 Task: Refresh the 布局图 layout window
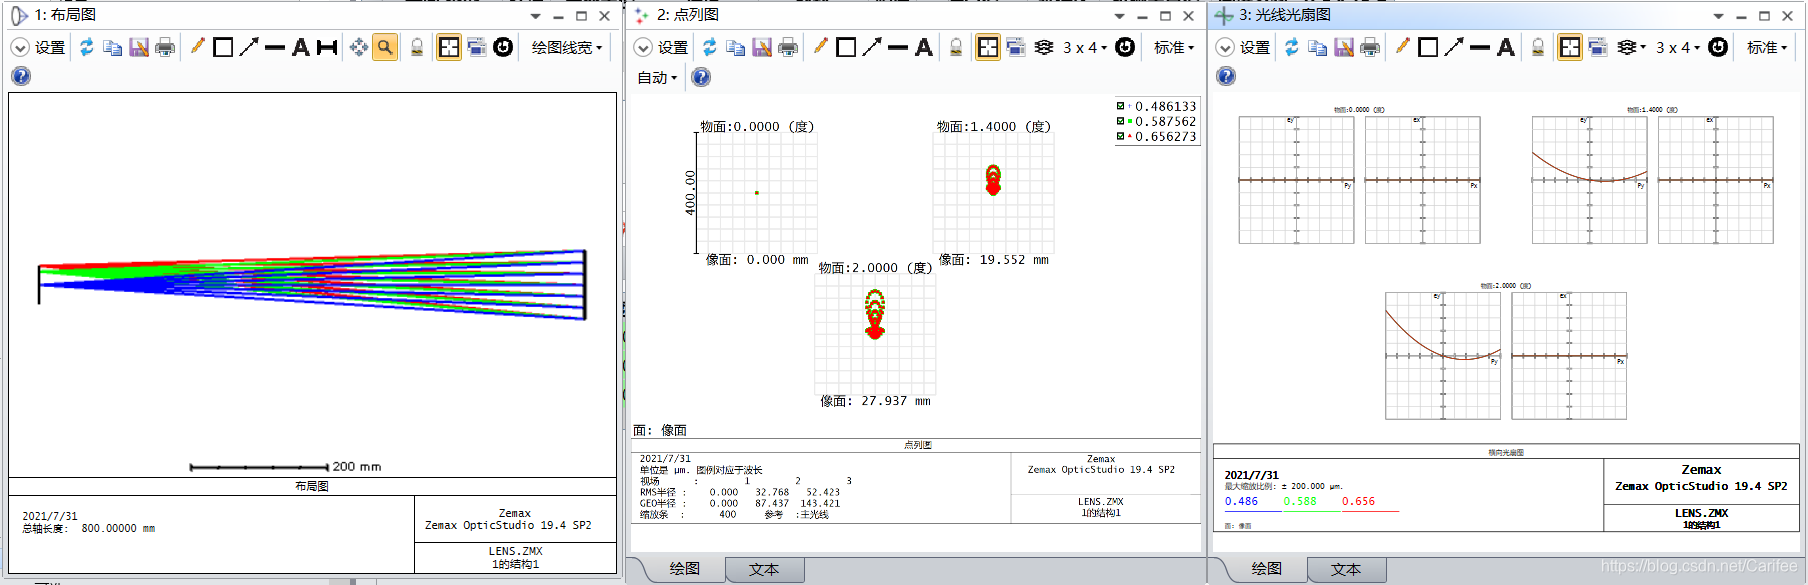(87, 47)
